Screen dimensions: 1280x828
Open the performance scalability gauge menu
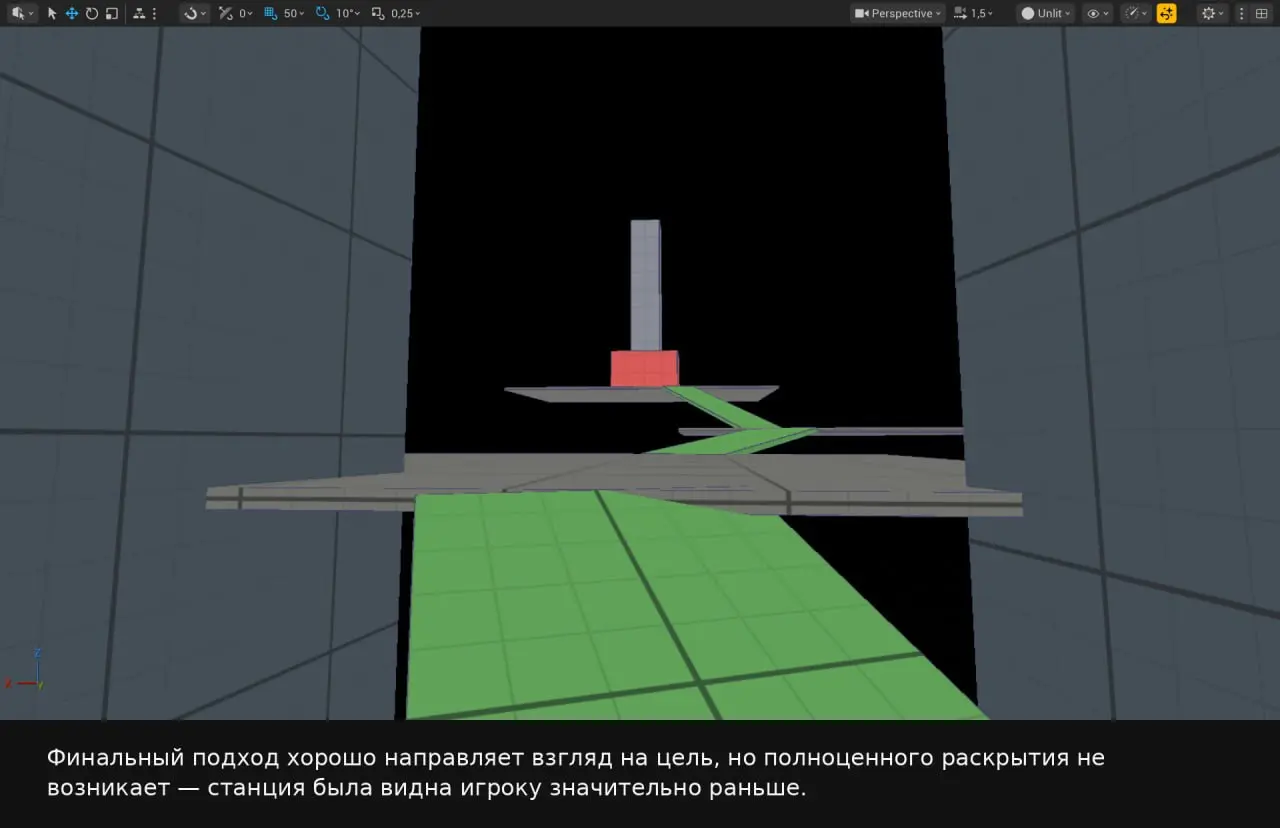(x=1136, y=13)
